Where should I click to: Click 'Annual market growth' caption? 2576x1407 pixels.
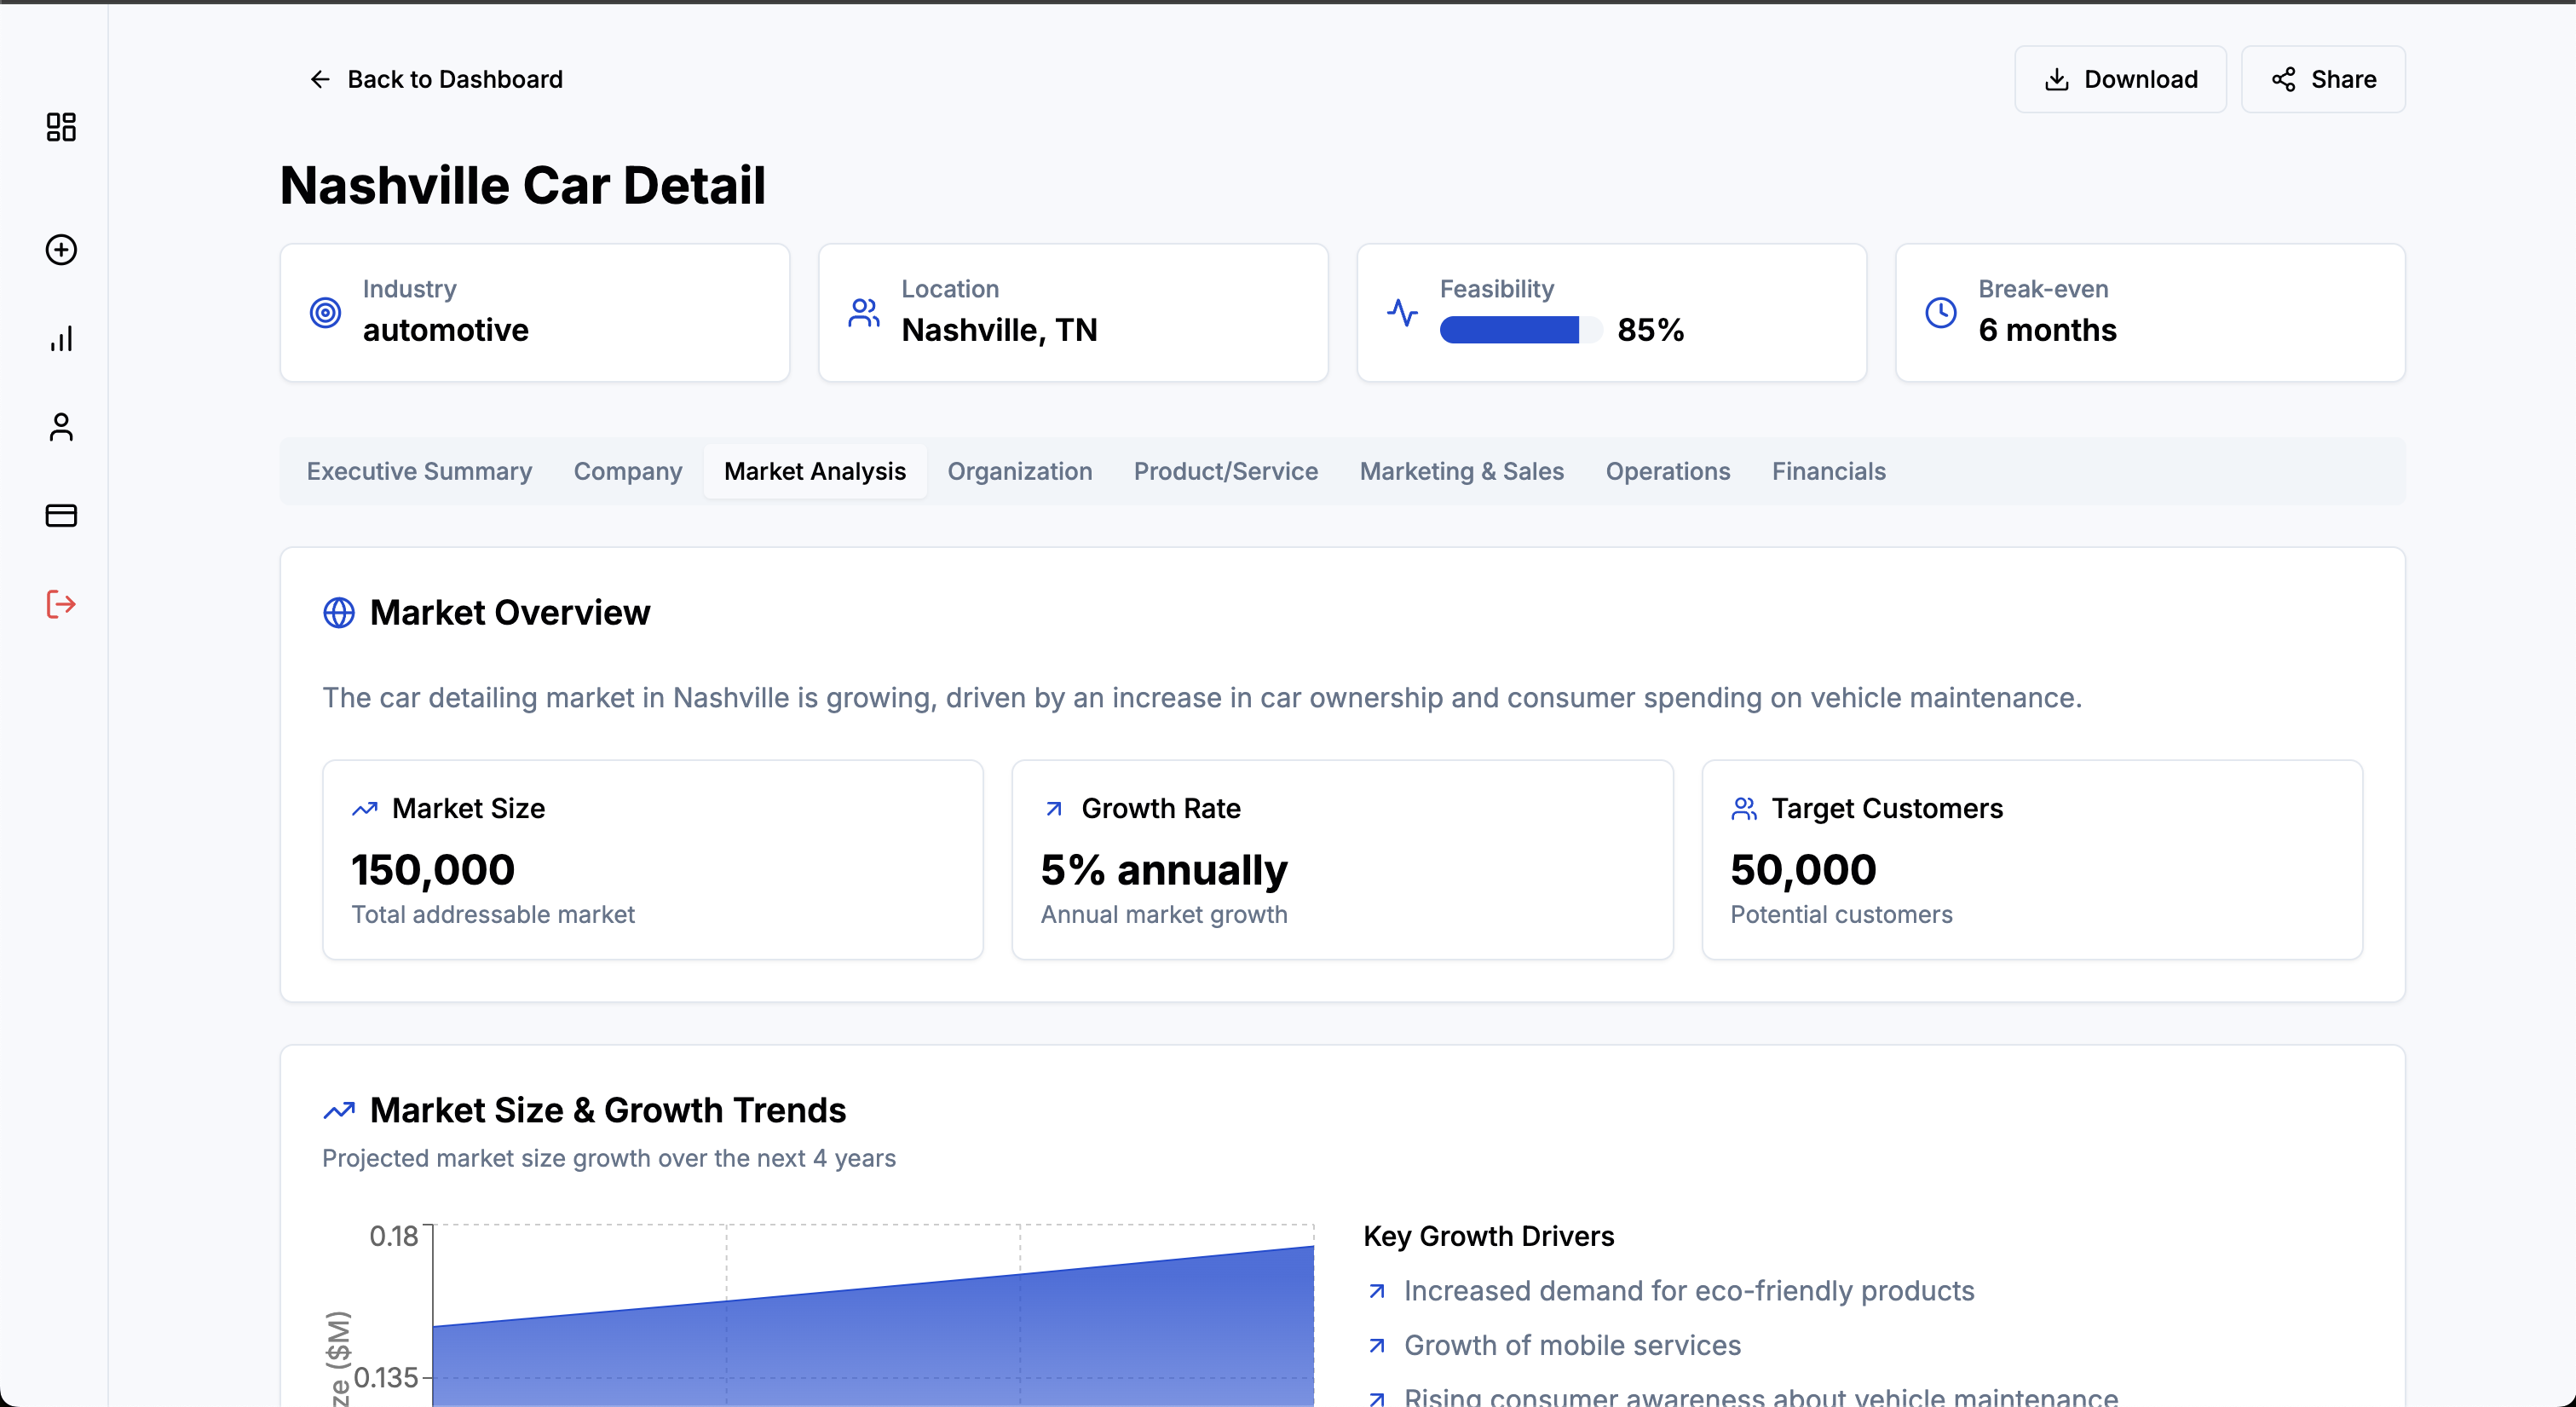click(x=1164, y=915)
